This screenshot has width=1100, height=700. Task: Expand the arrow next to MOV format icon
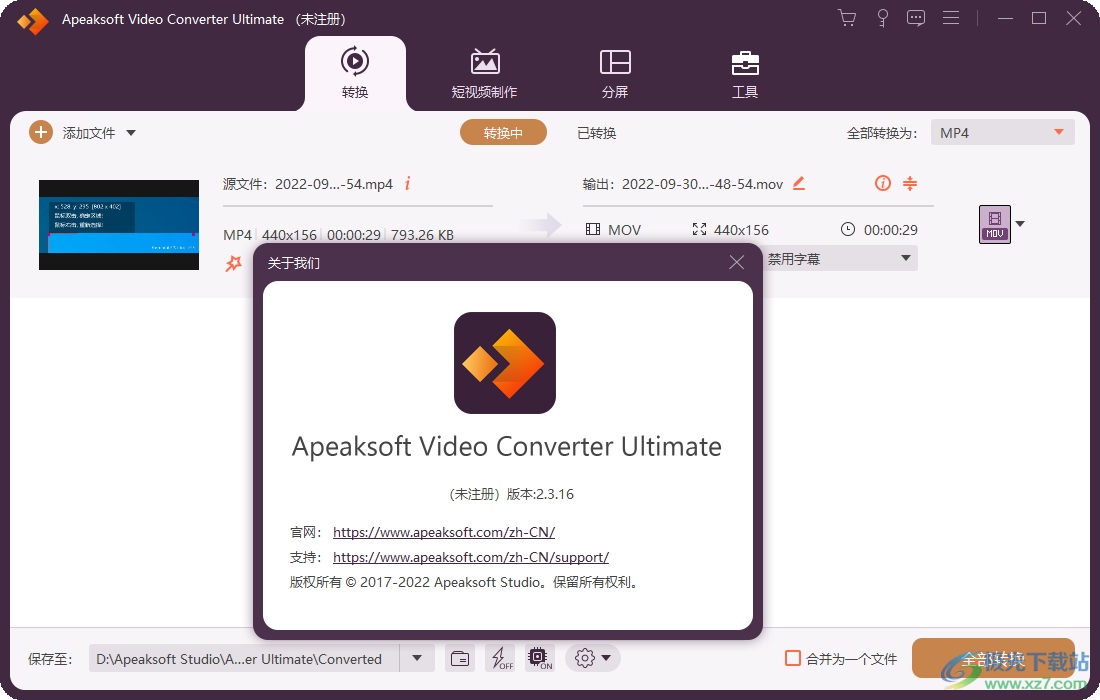[x=1020, y=224]
